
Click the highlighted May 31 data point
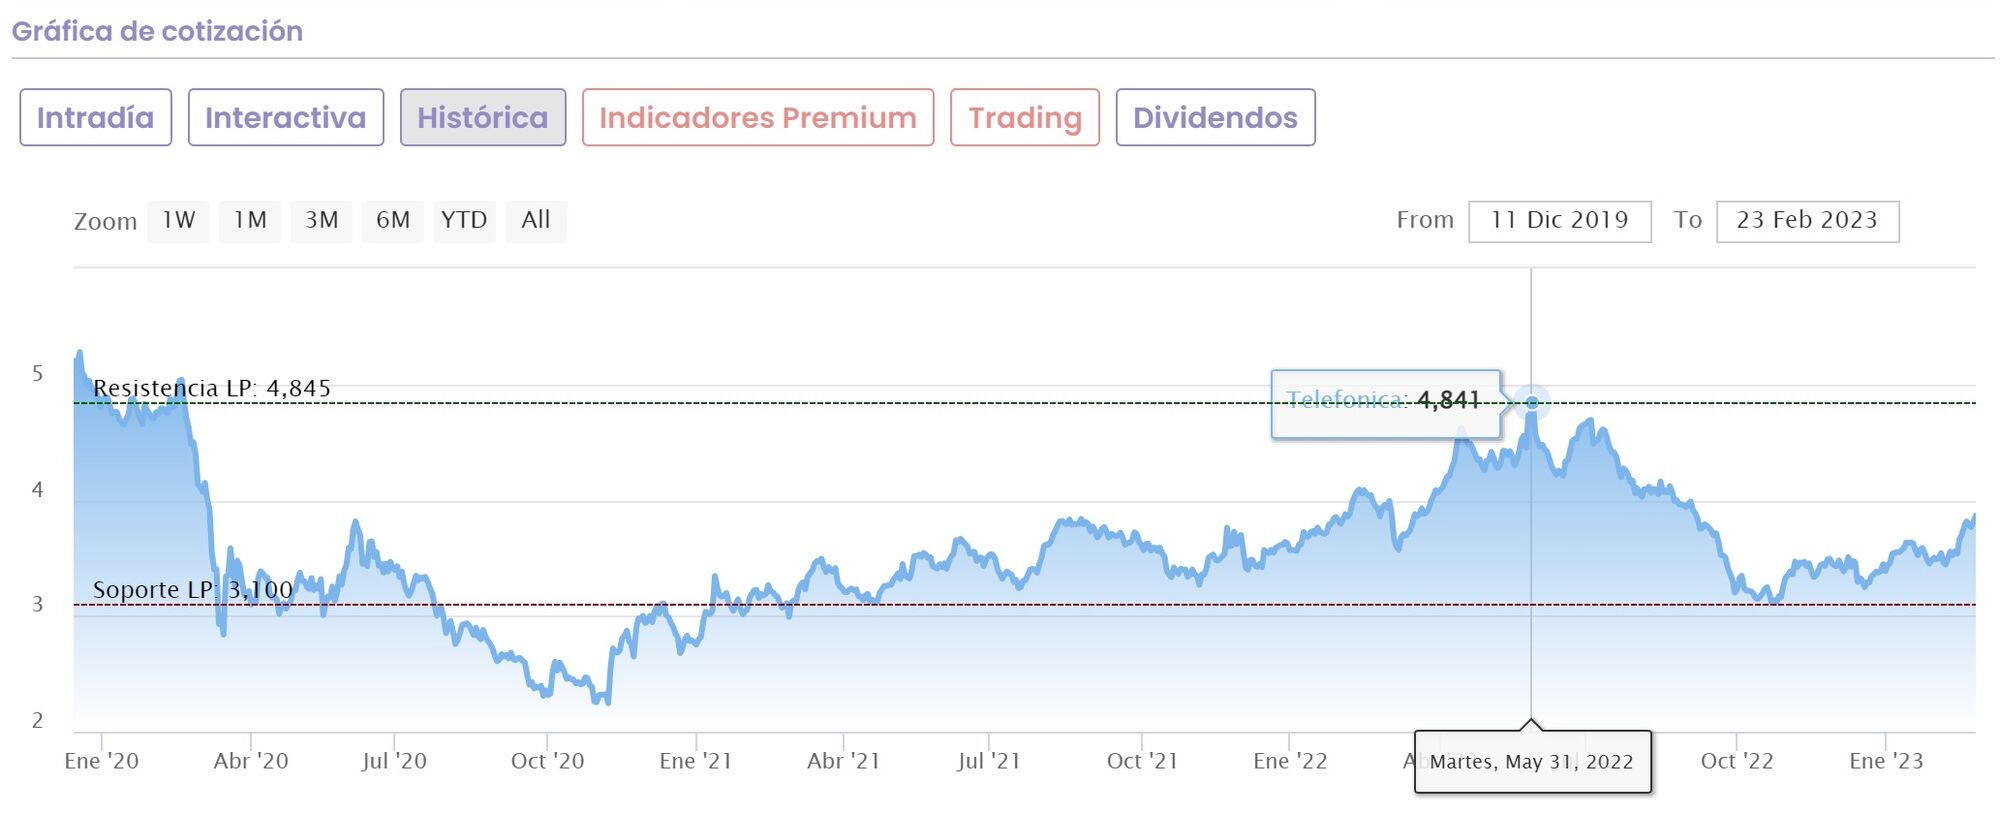click(x=1531, y=403)
